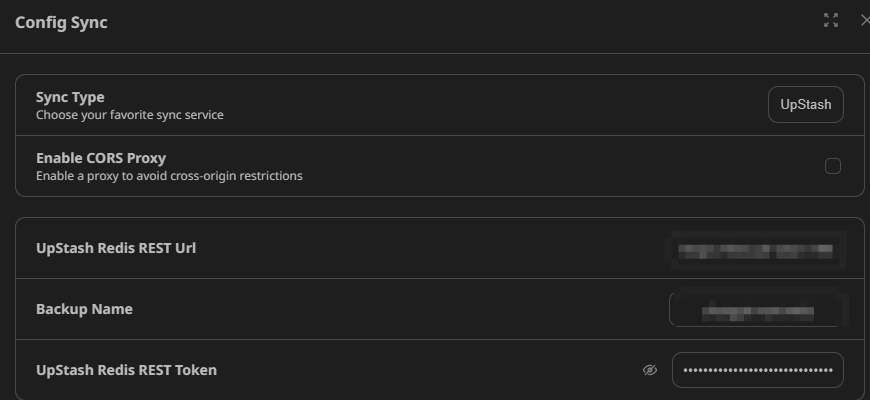This screenshot has width=870, height=400.
Task: Click into the Backup Name text box
Action: pos(757,310)
